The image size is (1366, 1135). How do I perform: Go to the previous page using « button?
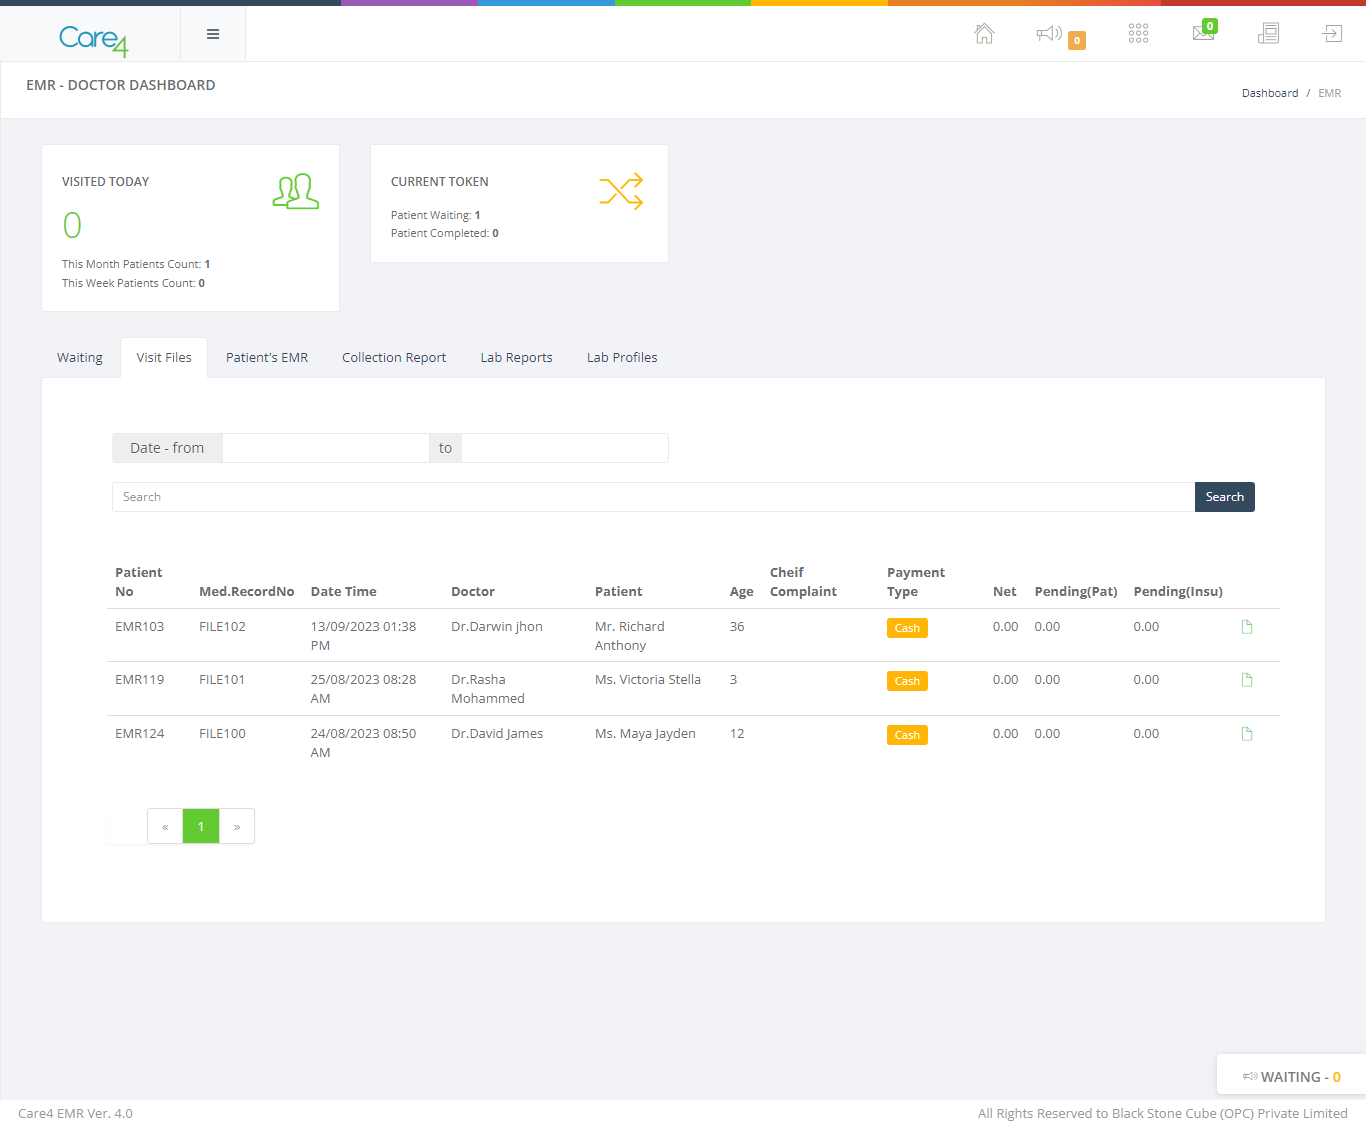click(x=165, y=827)
